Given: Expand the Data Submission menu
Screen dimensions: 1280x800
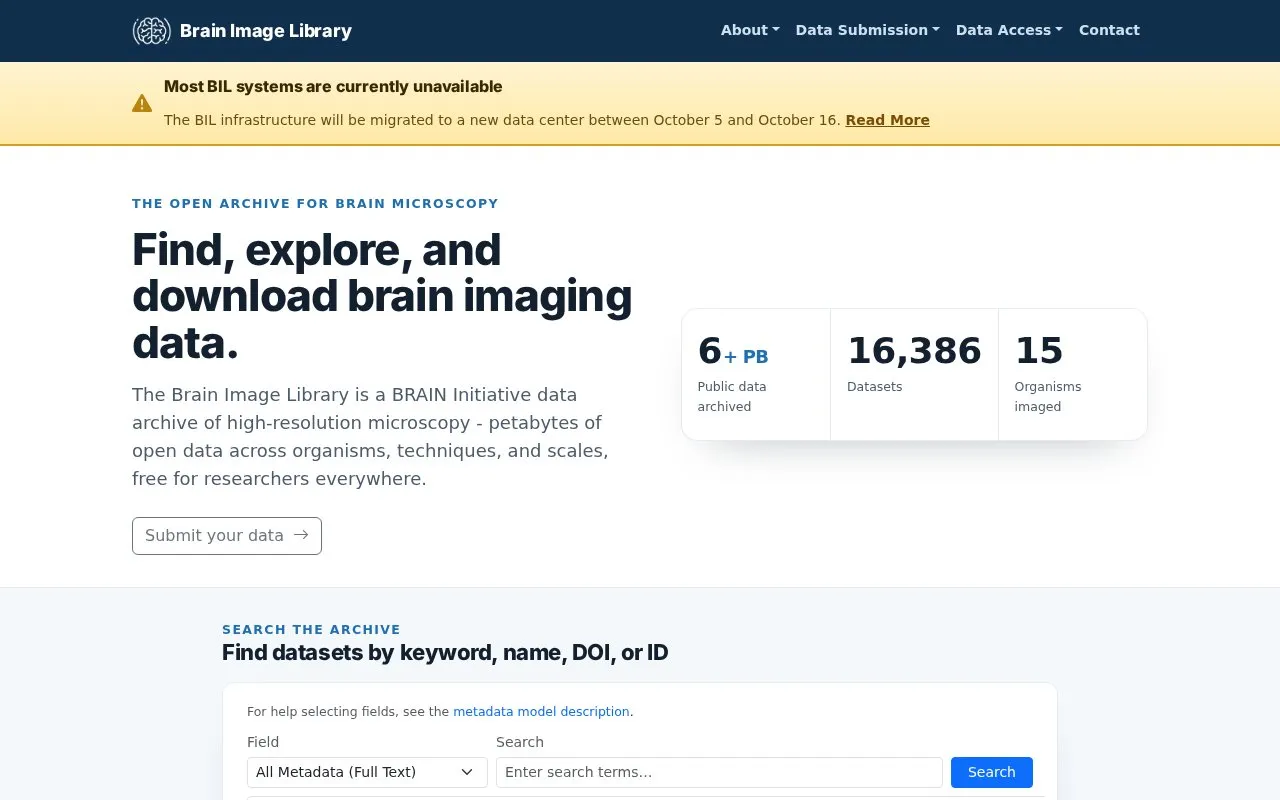Looking at the screenshot, I should pos(868,30).
